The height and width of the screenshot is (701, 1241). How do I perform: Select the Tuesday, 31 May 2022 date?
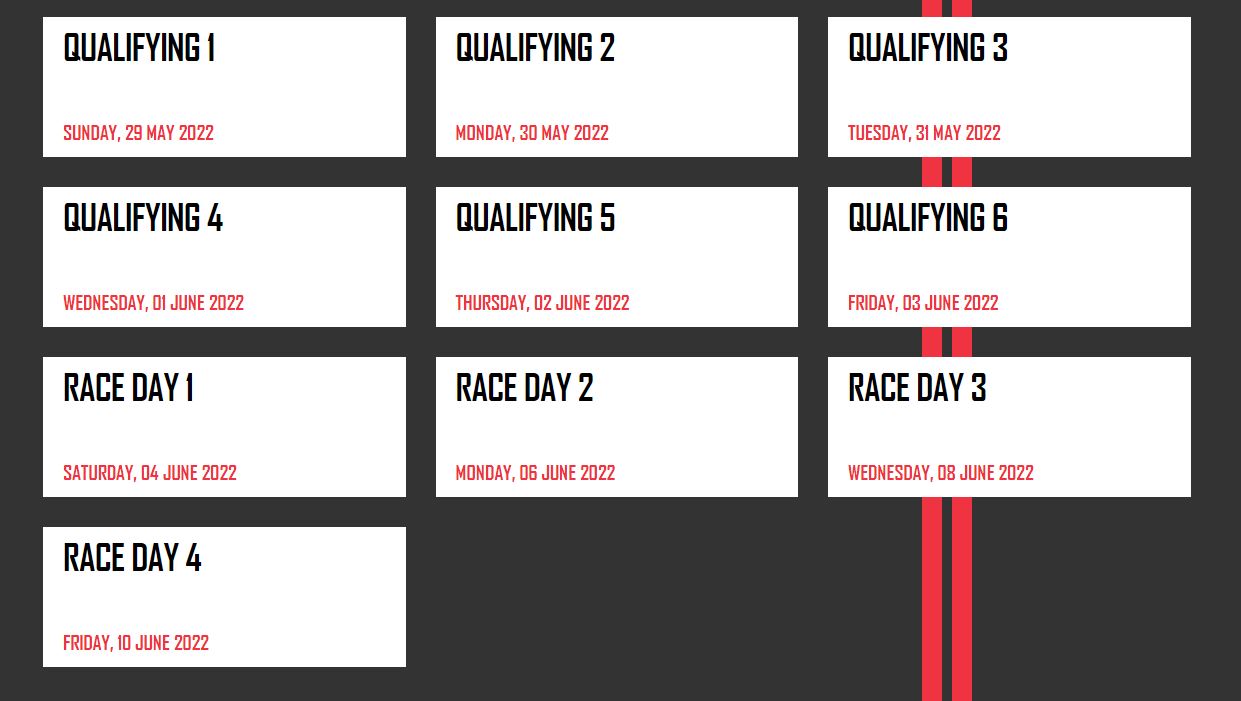click(x=924, y=133)
